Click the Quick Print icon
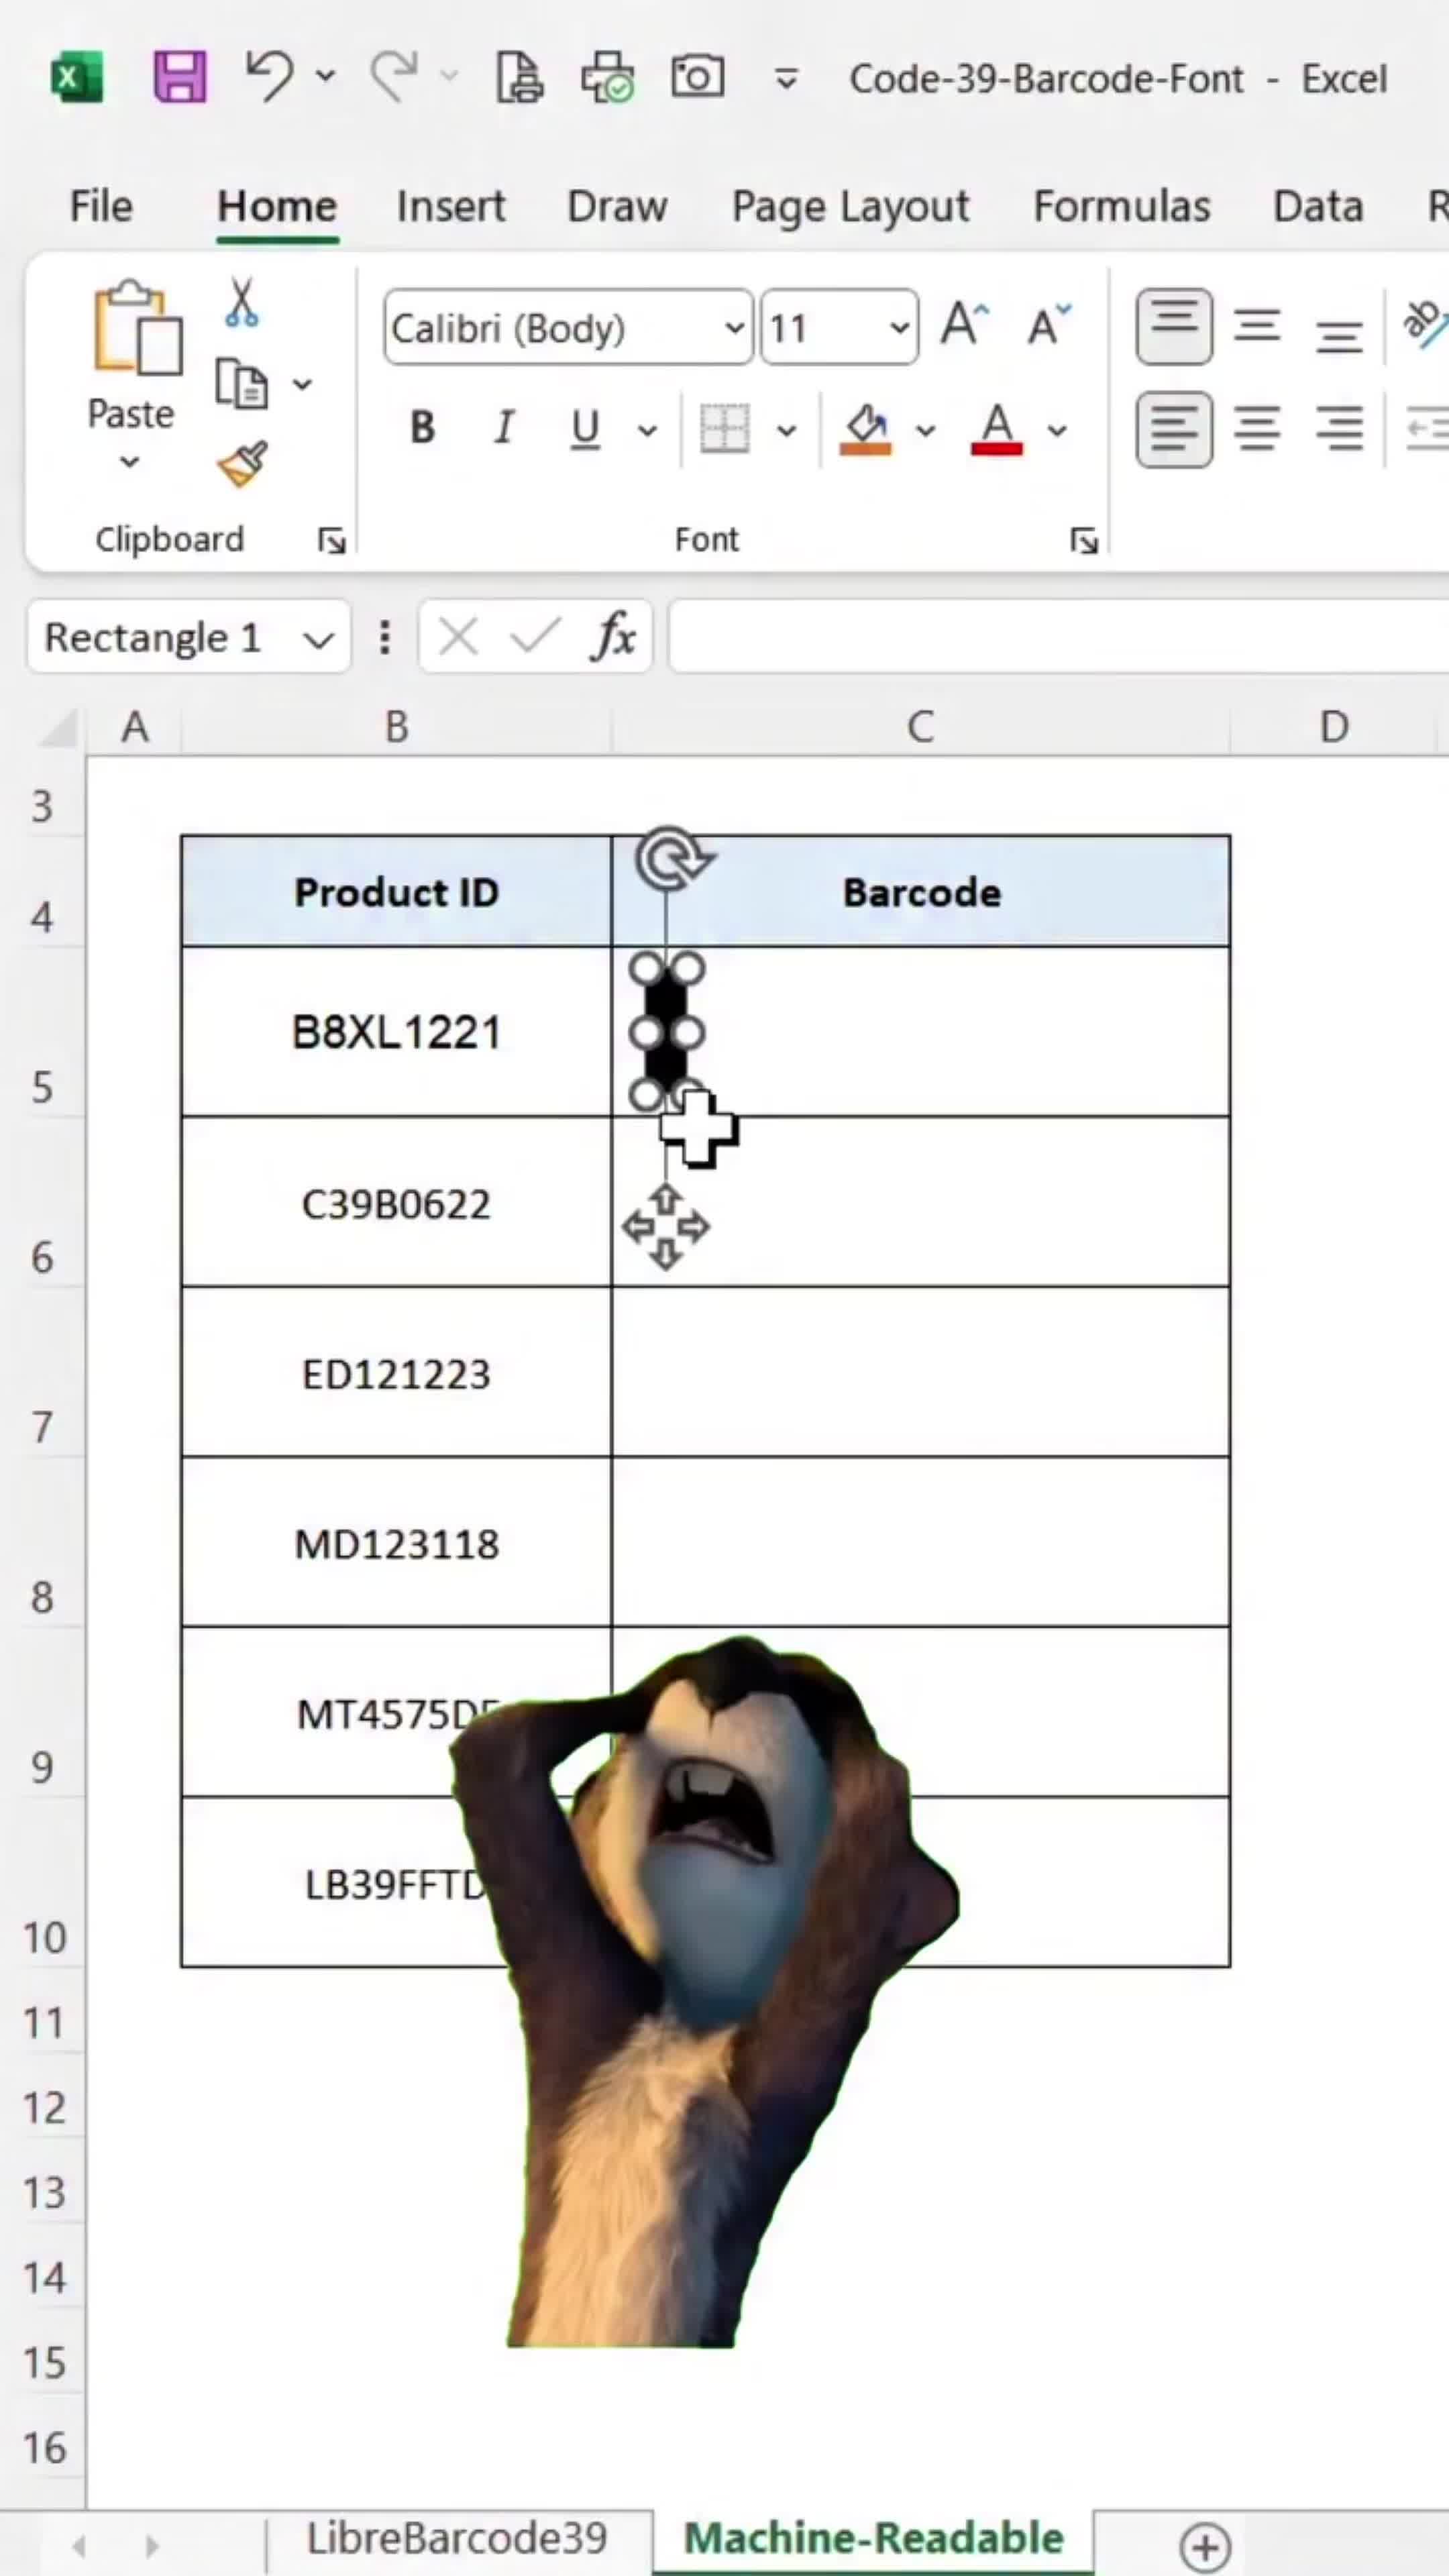 tap(607, 77)
